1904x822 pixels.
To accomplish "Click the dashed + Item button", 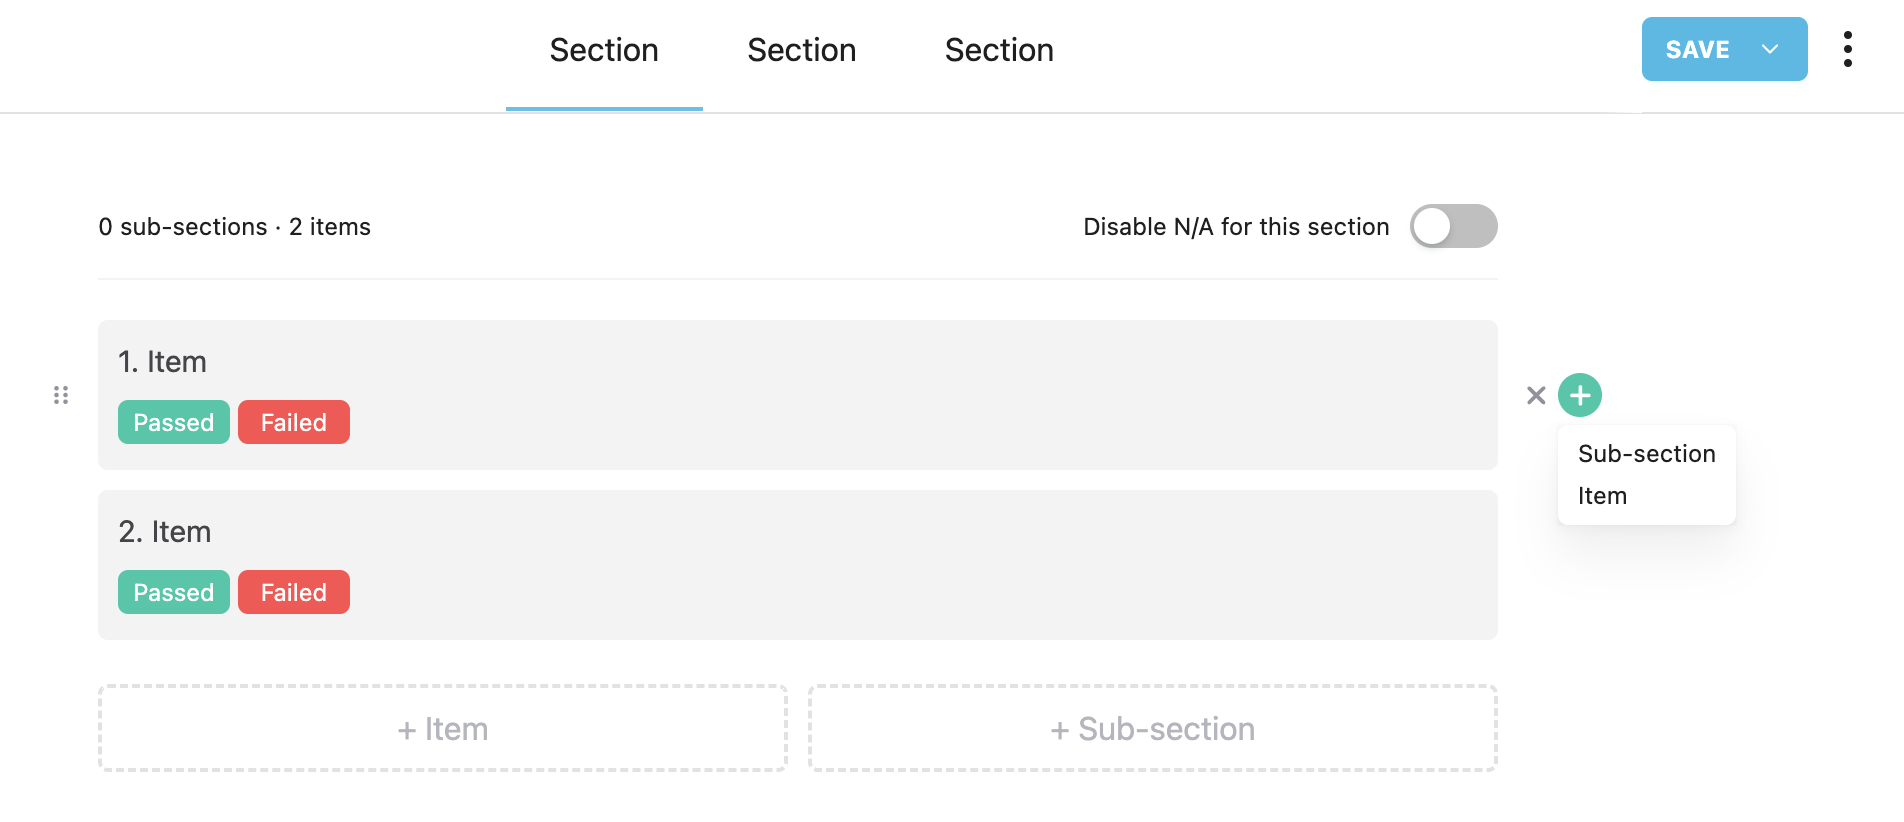I will point(442,728).
